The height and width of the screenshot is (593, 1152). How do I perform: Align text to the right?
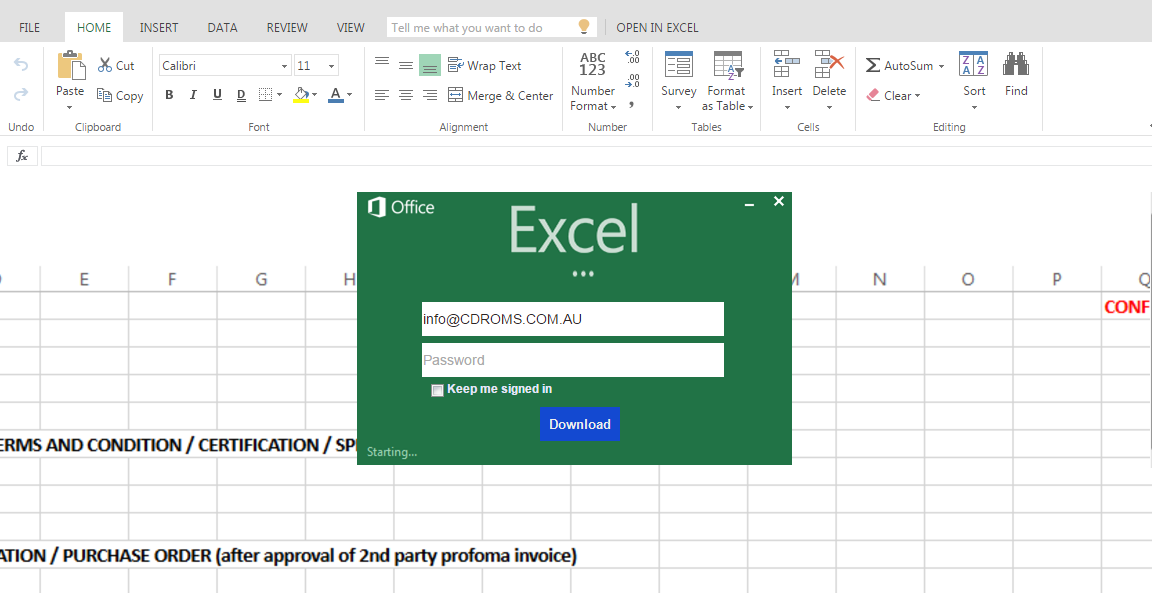click(430, 95)
